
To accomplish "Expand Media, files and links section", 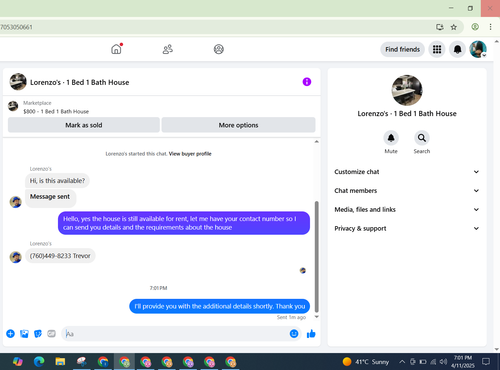I will point(407,210).
